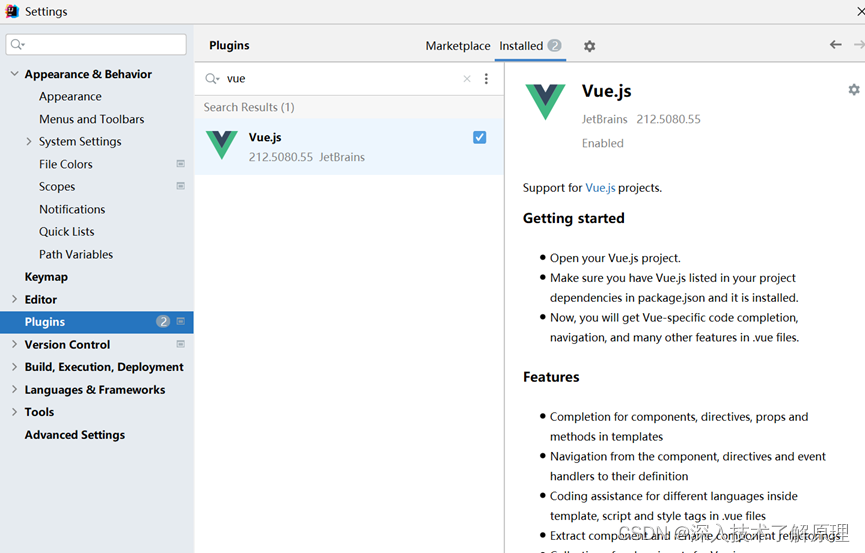The height and width of the screenshot is (553, 865).
Task: Open Menus and Toolbars settings
Action: click(92, 119)
